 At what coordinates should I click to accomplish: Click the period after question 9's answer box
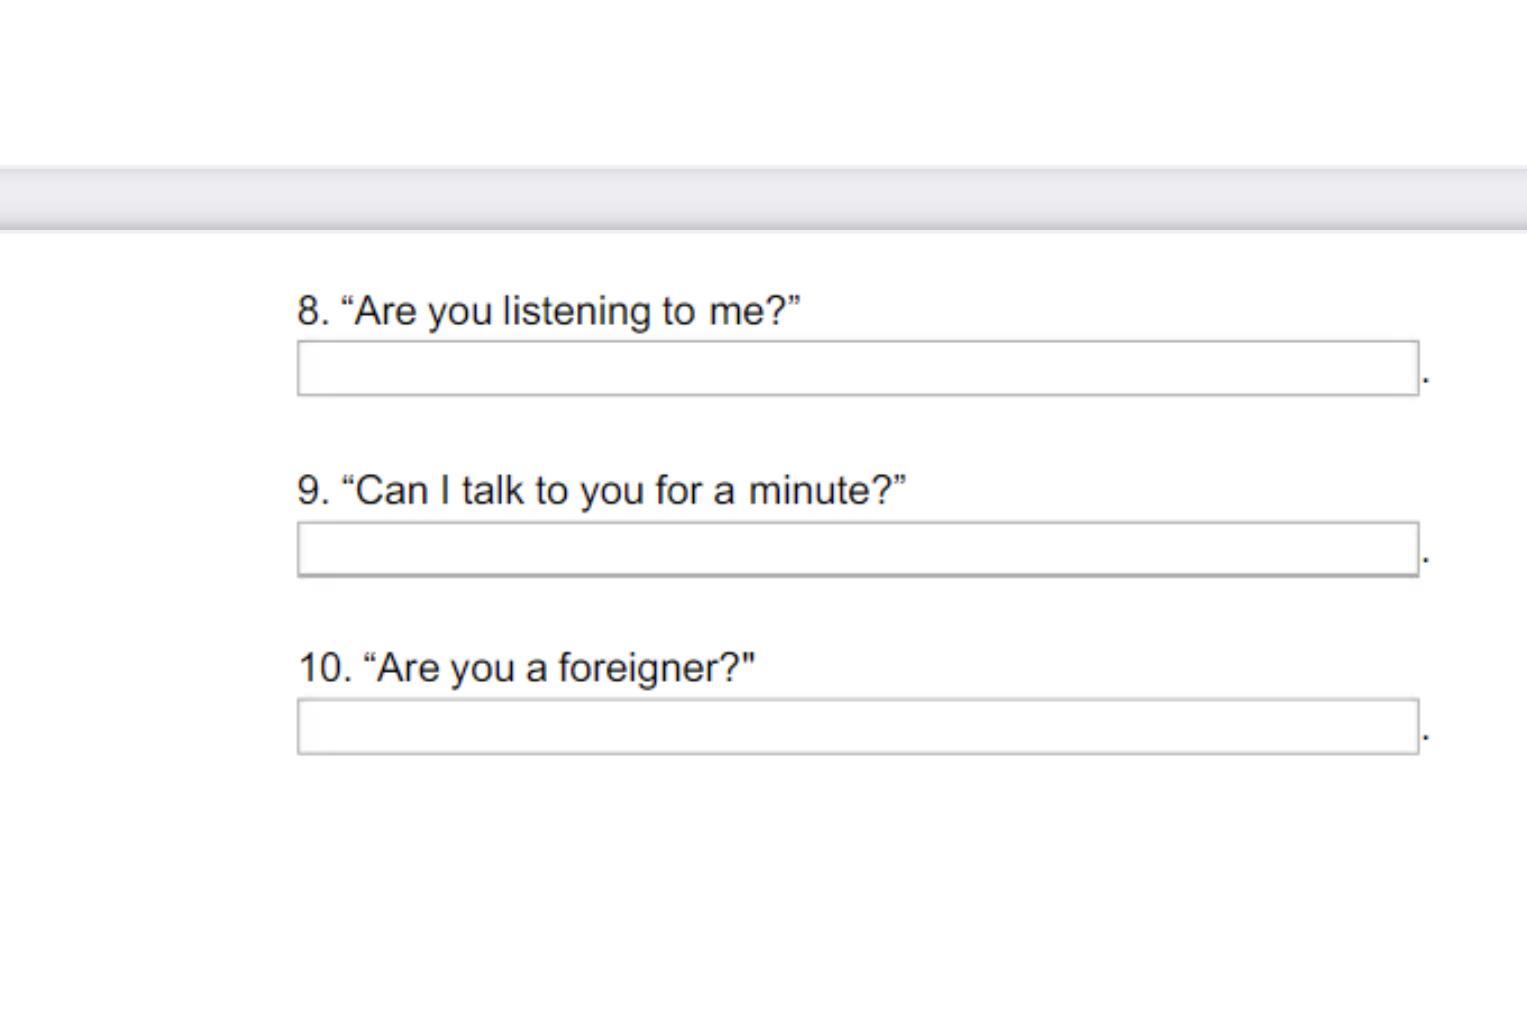point(1426,561)
